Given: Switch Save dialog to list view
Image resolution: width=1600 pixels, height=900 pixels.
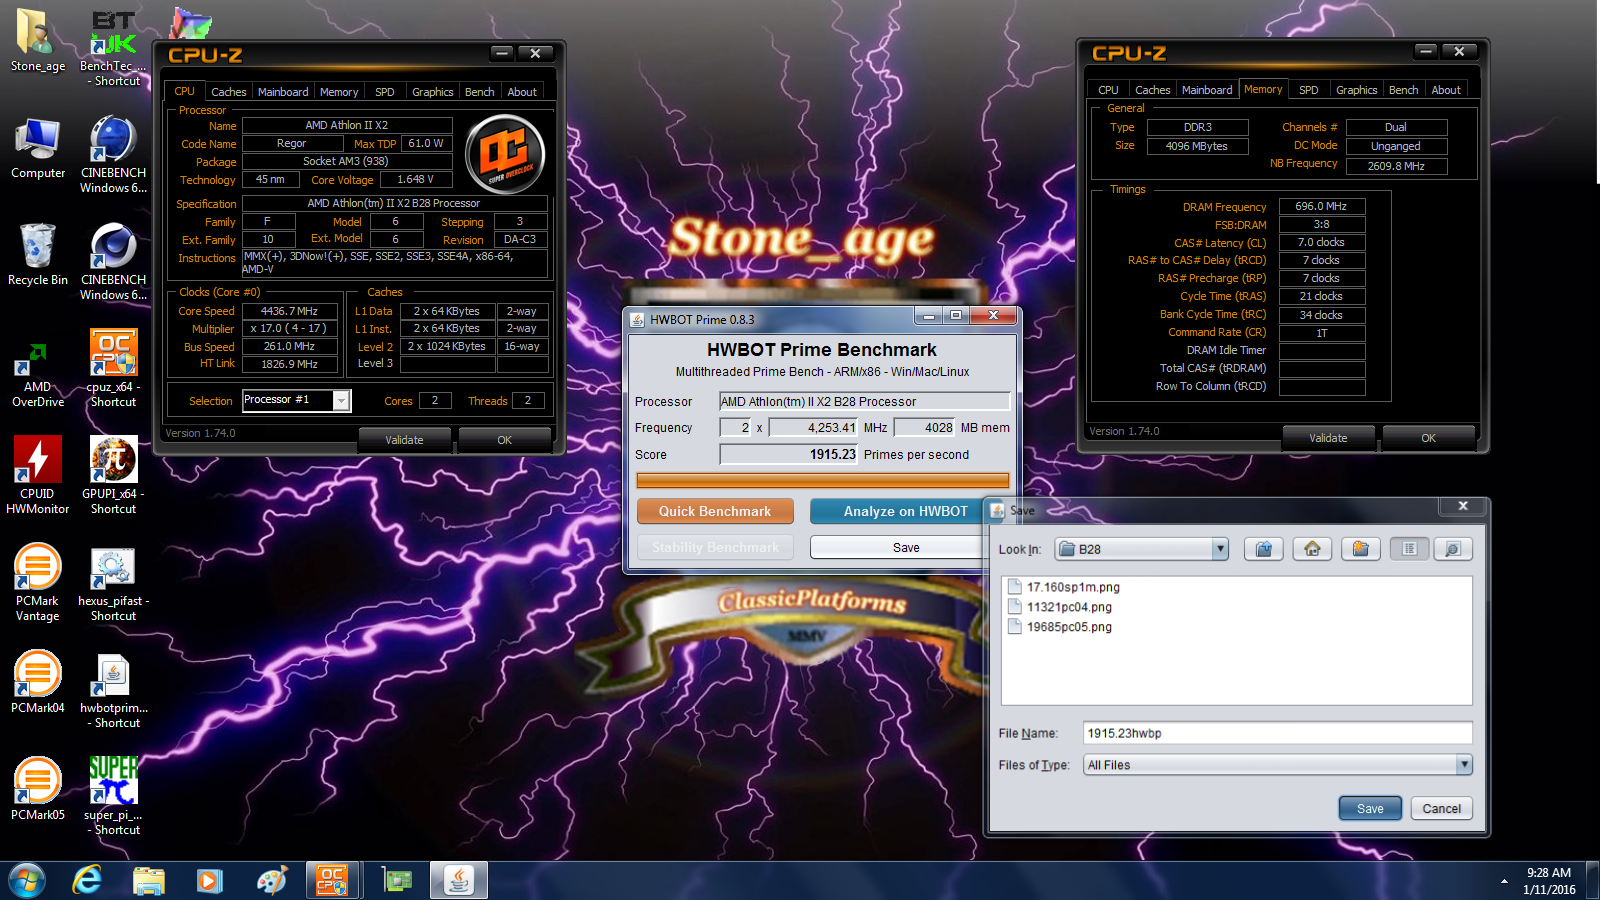Looking at the screenshot, I should [1409, 549].
